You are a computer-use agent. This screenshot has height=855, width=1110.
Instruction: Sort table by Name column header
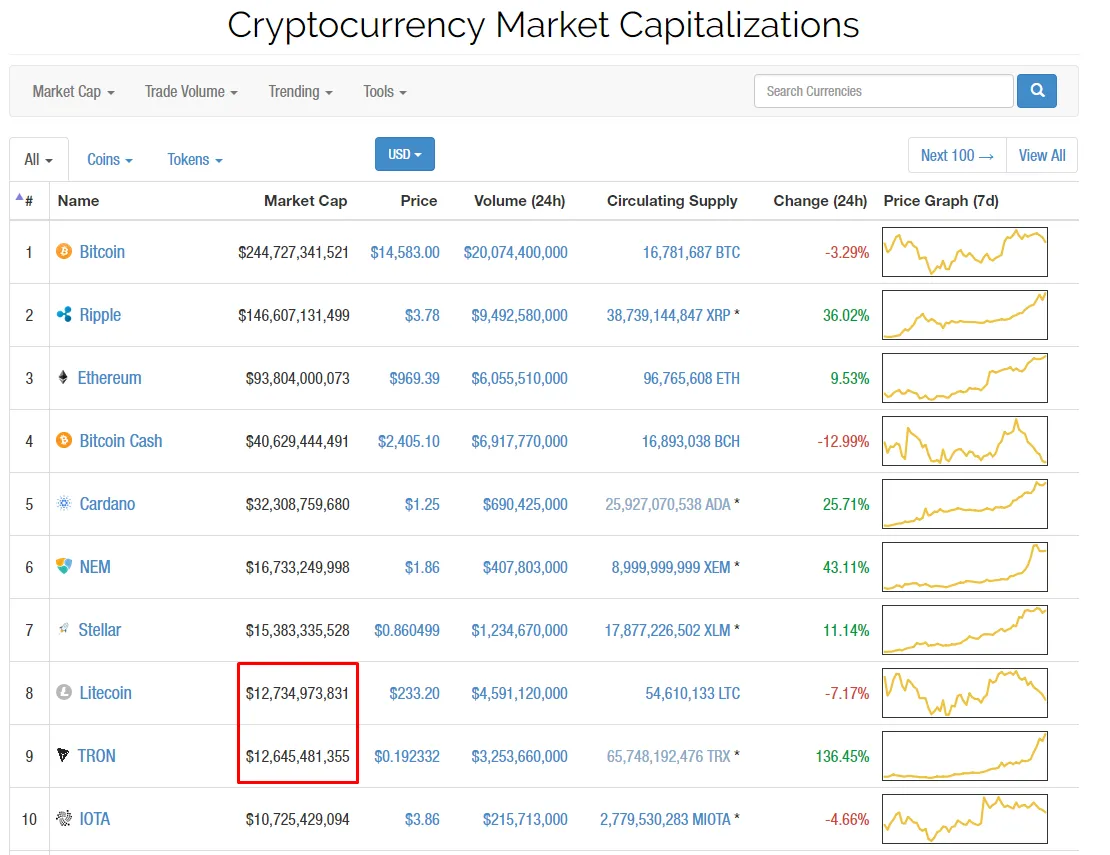[x=79, y=200]
